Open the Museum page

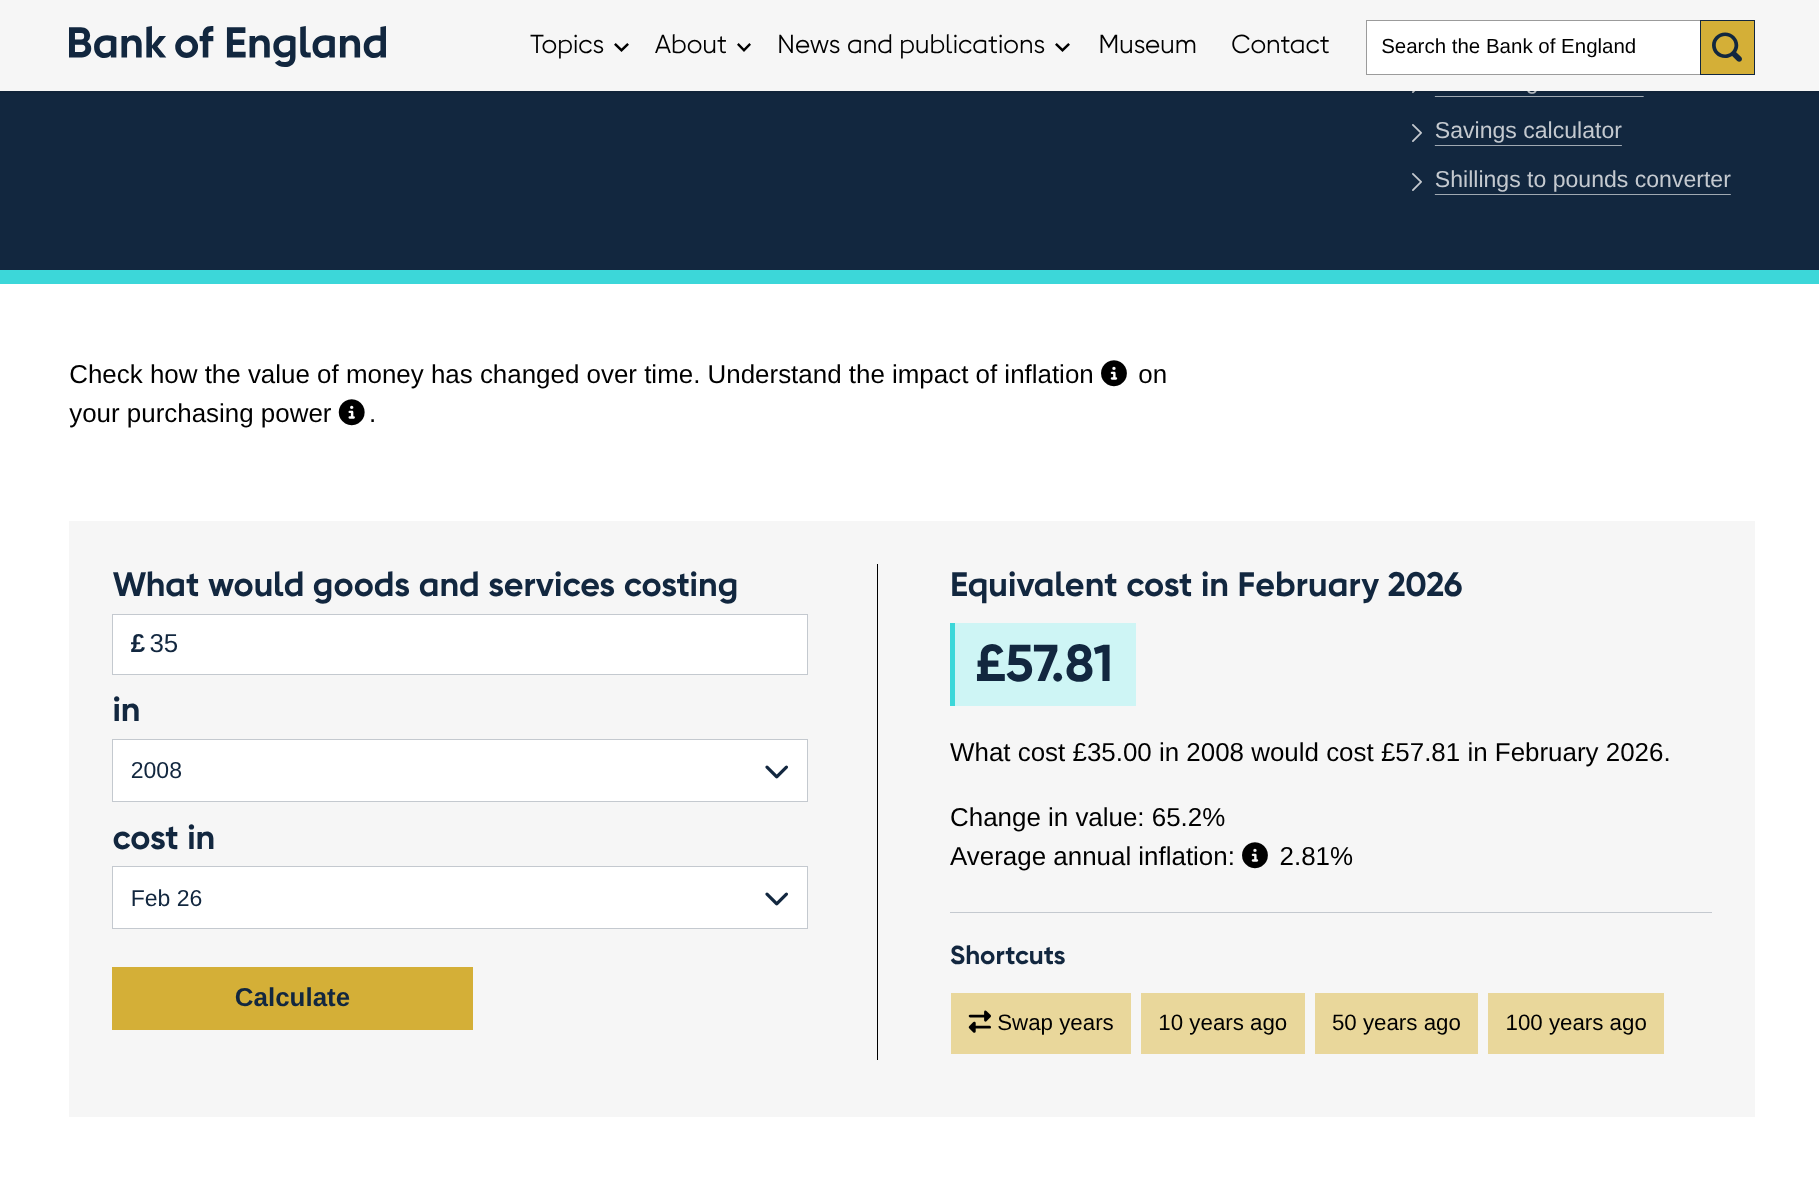[x=1147, y=45]
